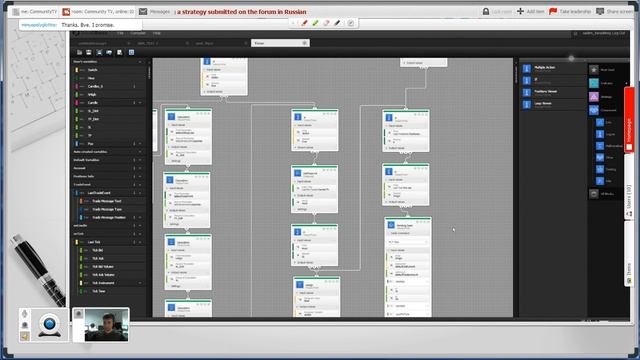
Task: Pick the black pen annotation tool
Action: point(337,23)
